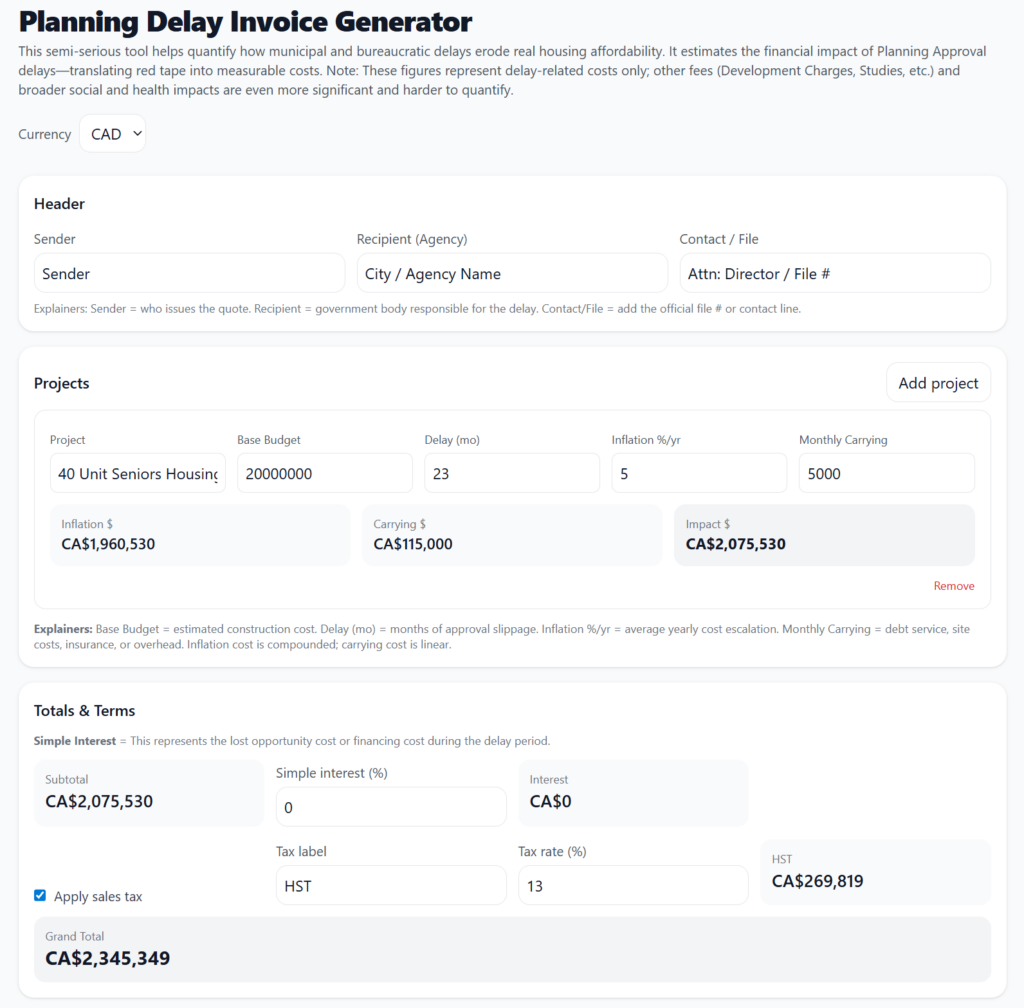Select the Inflation %/yr field showing 5

698,472
